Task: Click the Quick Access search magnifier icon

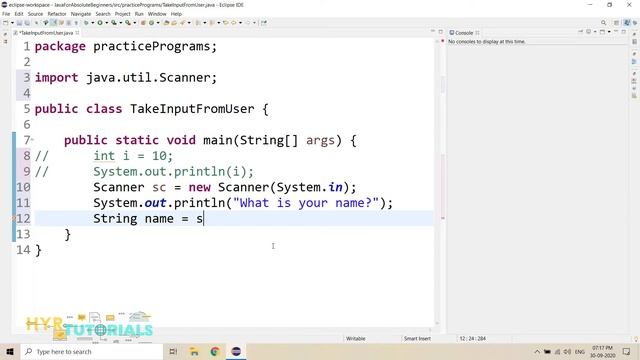Action: coord(603,23)
